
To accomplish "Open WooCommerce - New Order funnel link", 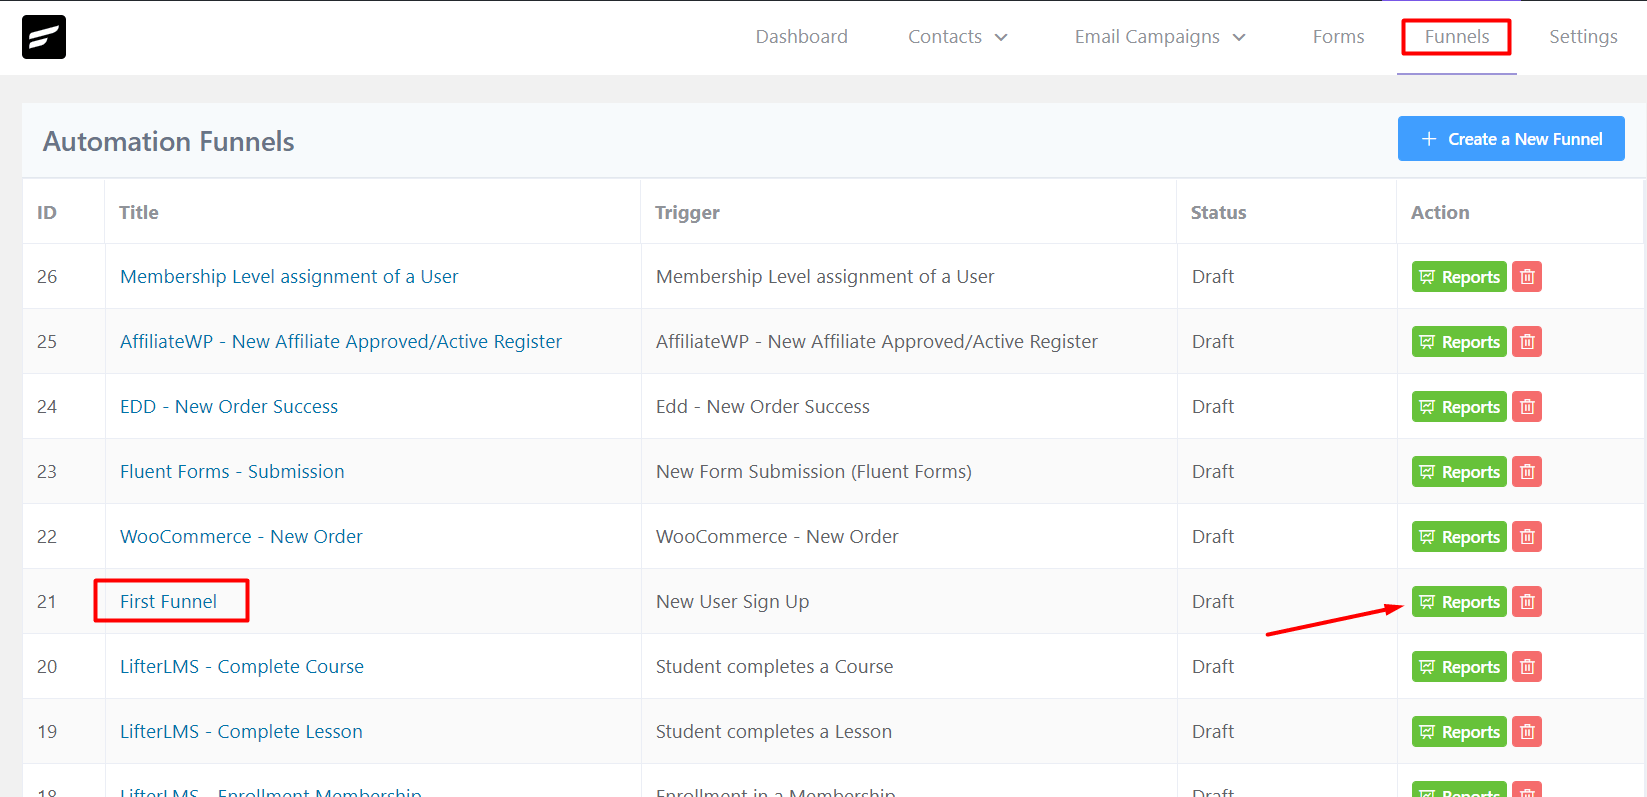I will 241,537.
